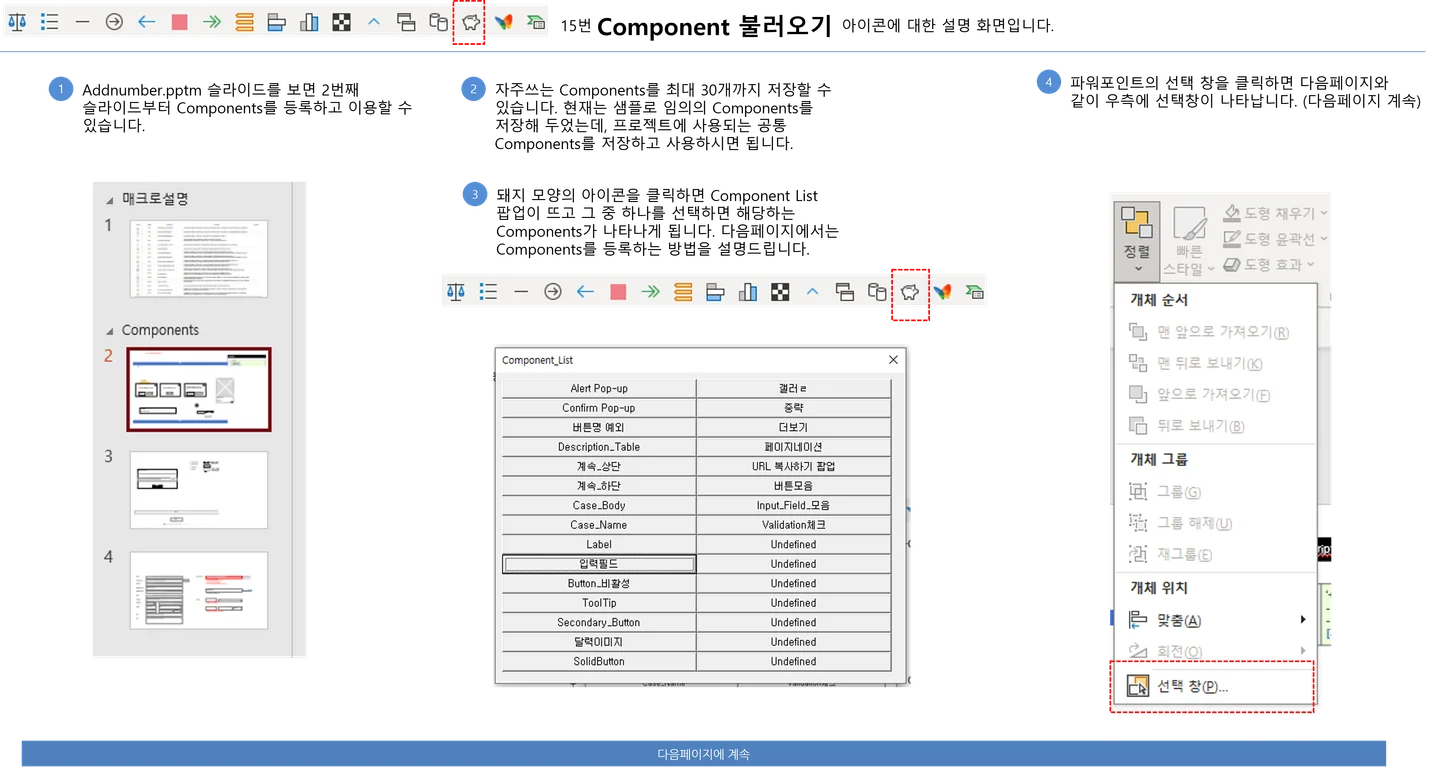Select the 그룹 해제(U) menu item
The width and height of the screenshot is (1430, 768).
point(1216,523)
